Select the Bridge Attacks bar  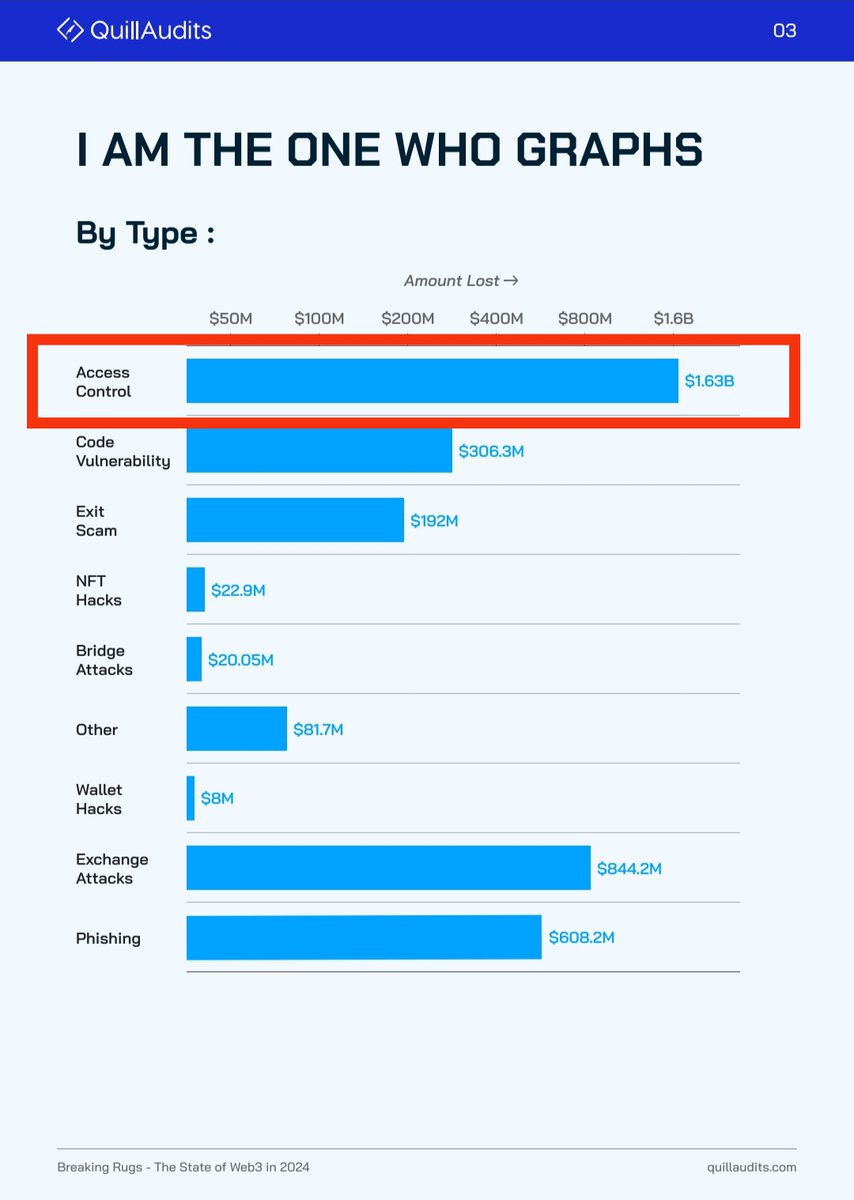(194, 659)
